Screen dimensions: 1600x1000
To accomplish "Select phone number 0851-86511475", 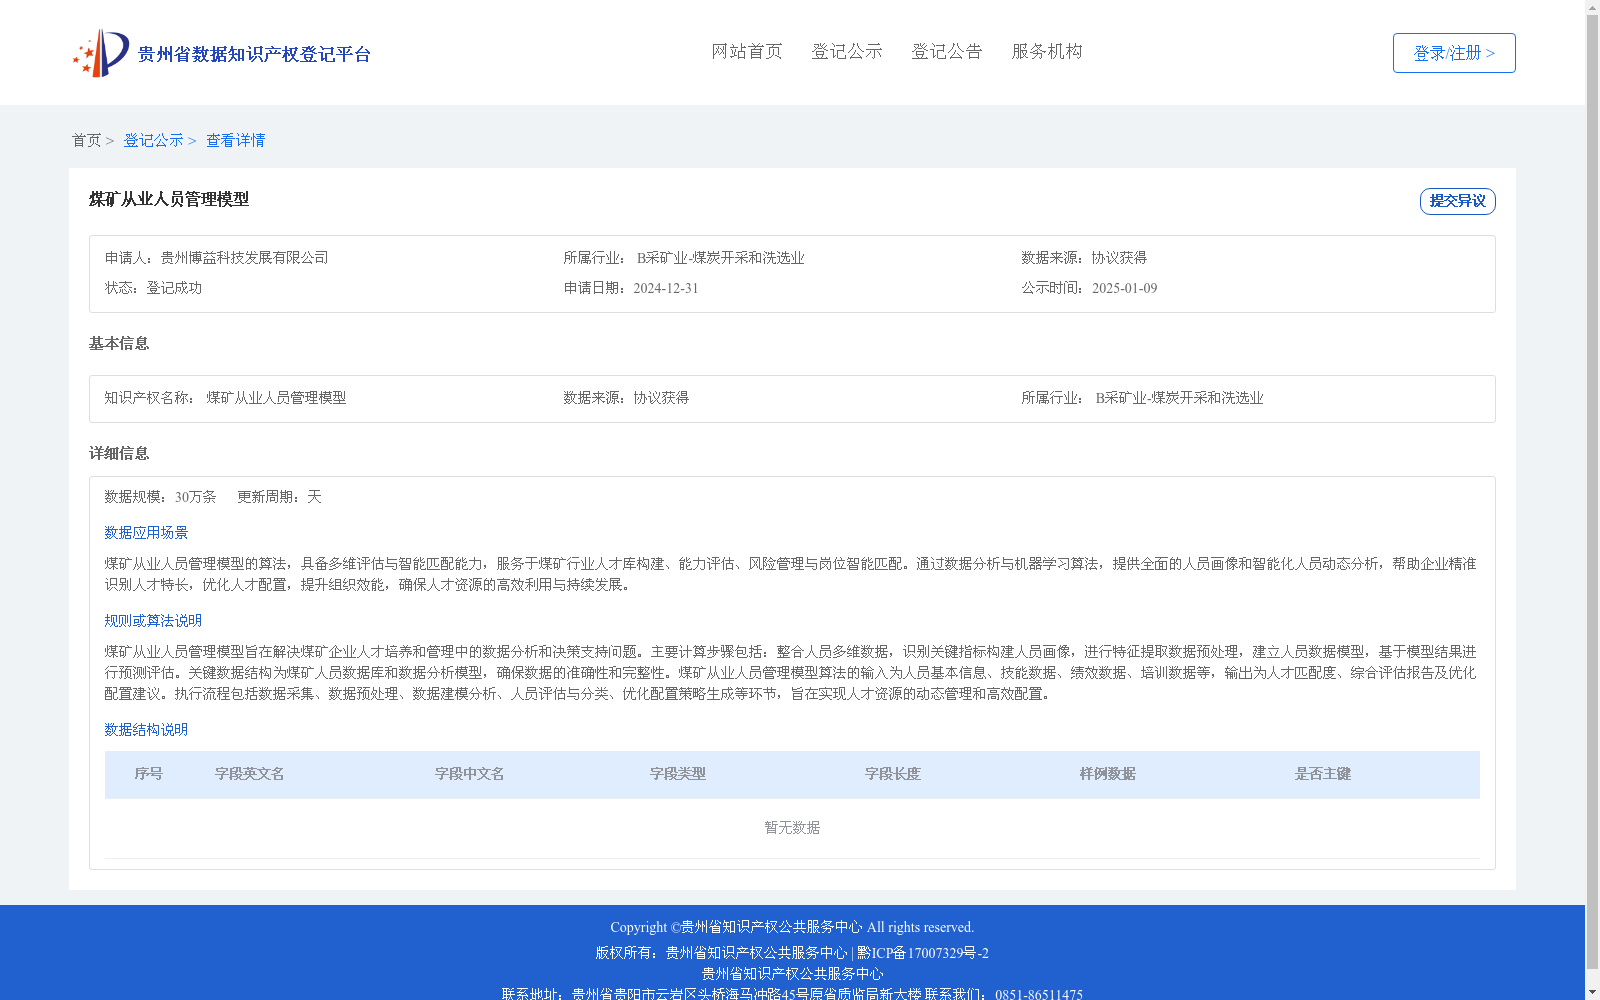I will point(1039,995).
